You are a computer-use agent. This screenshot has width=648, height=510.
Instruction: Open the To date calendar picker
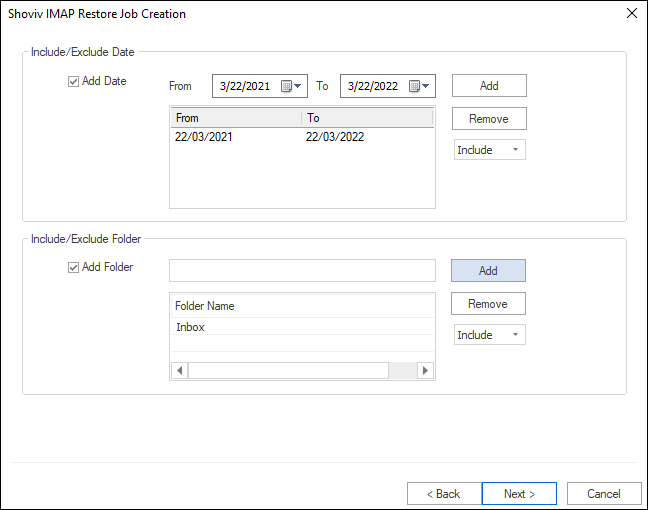(x=419, y=86)
